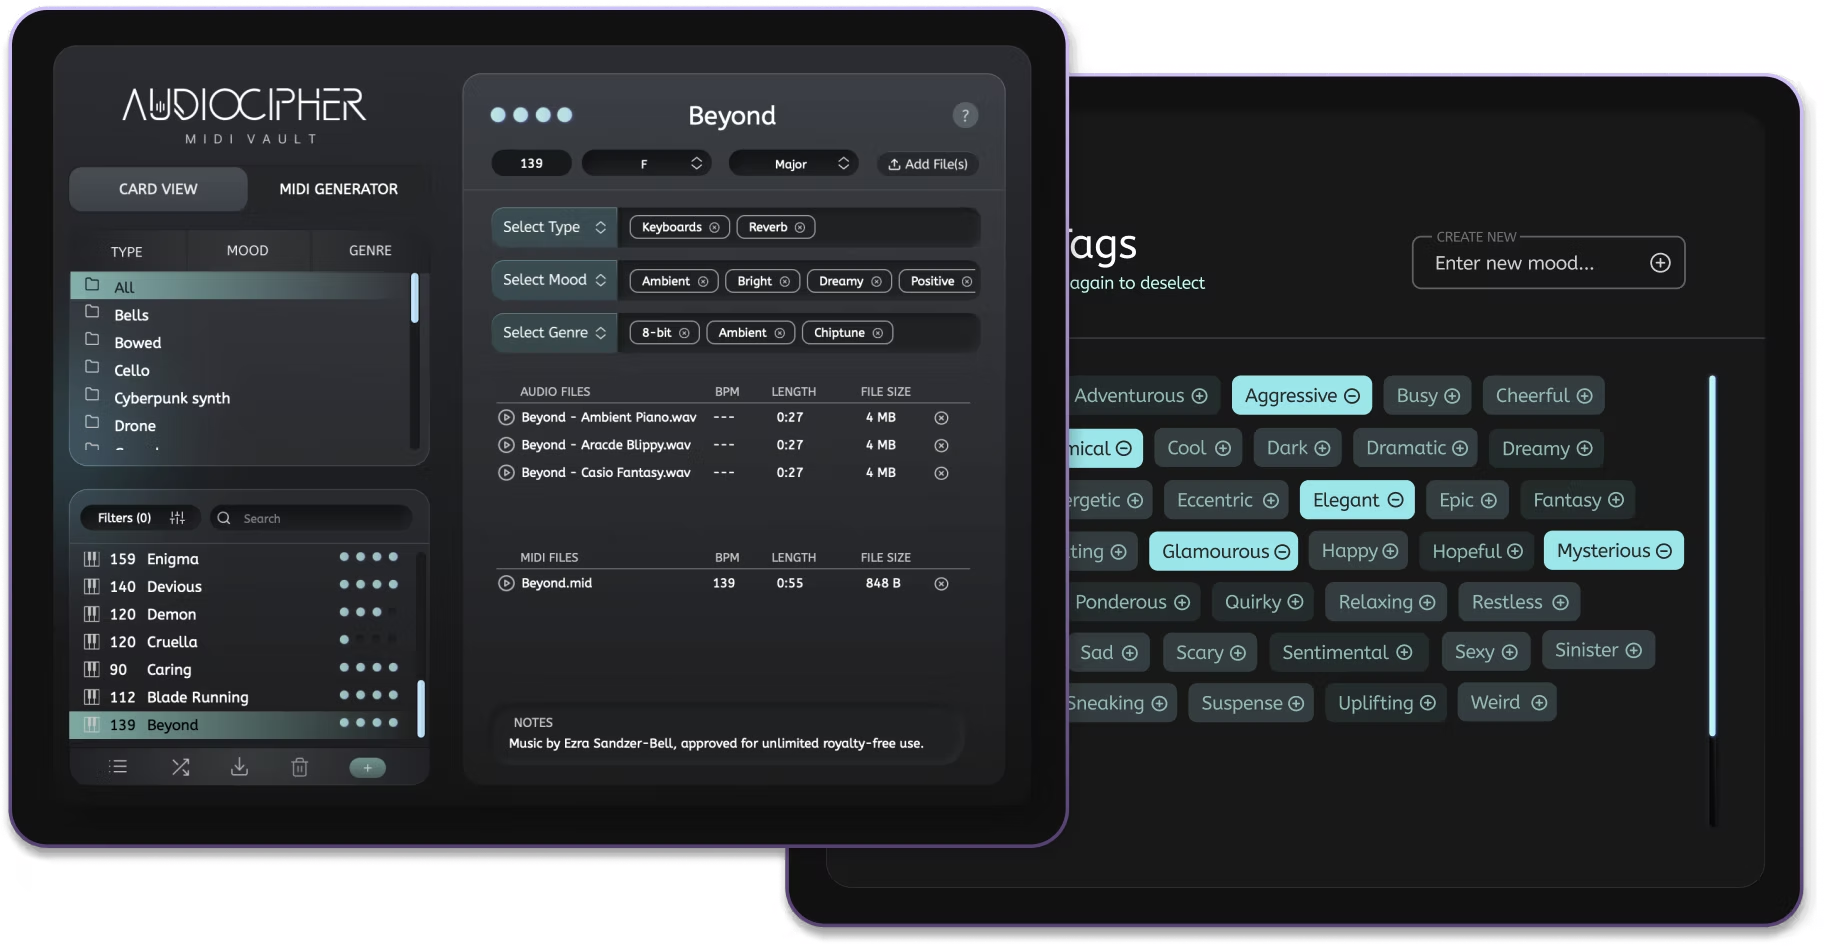This screenshot has height=947, width=1824.
Task: Click the green plus button below the song list
Action: 367,766
